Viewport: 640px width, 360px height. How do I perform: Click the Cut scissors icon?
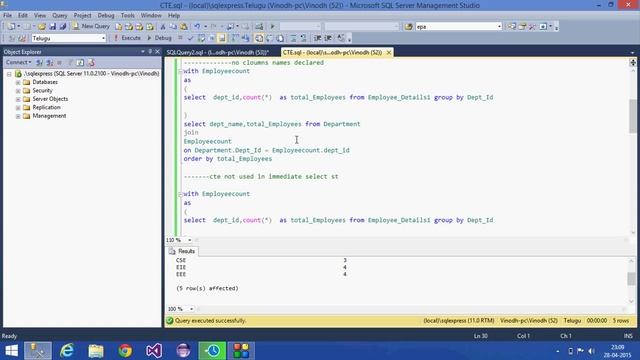163,27
